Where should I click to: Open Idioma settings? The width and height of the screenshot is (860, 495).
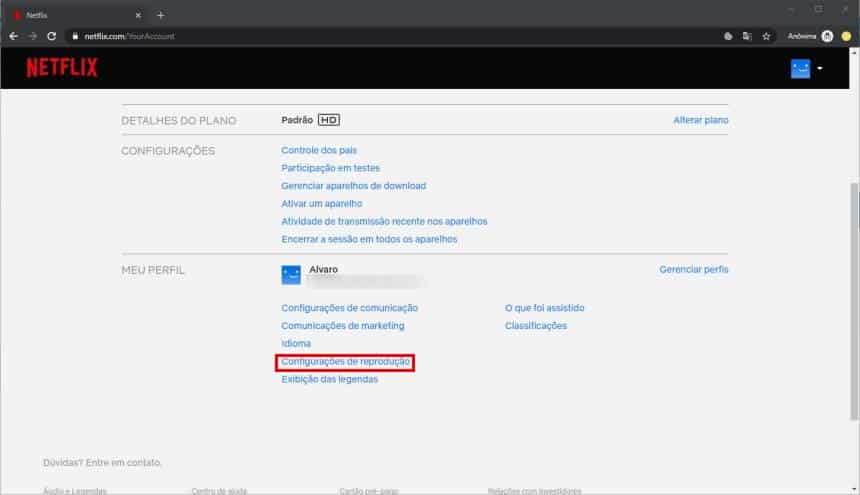click(x=296, y=344)
